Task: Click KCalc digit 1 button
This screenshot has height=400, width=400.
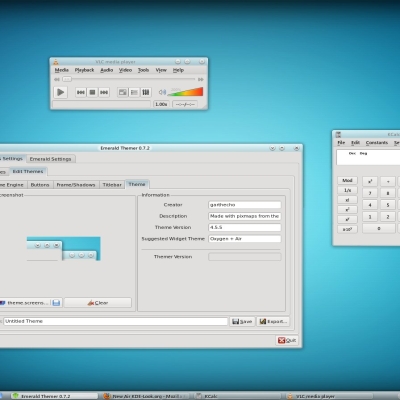Action: [370, 217]
